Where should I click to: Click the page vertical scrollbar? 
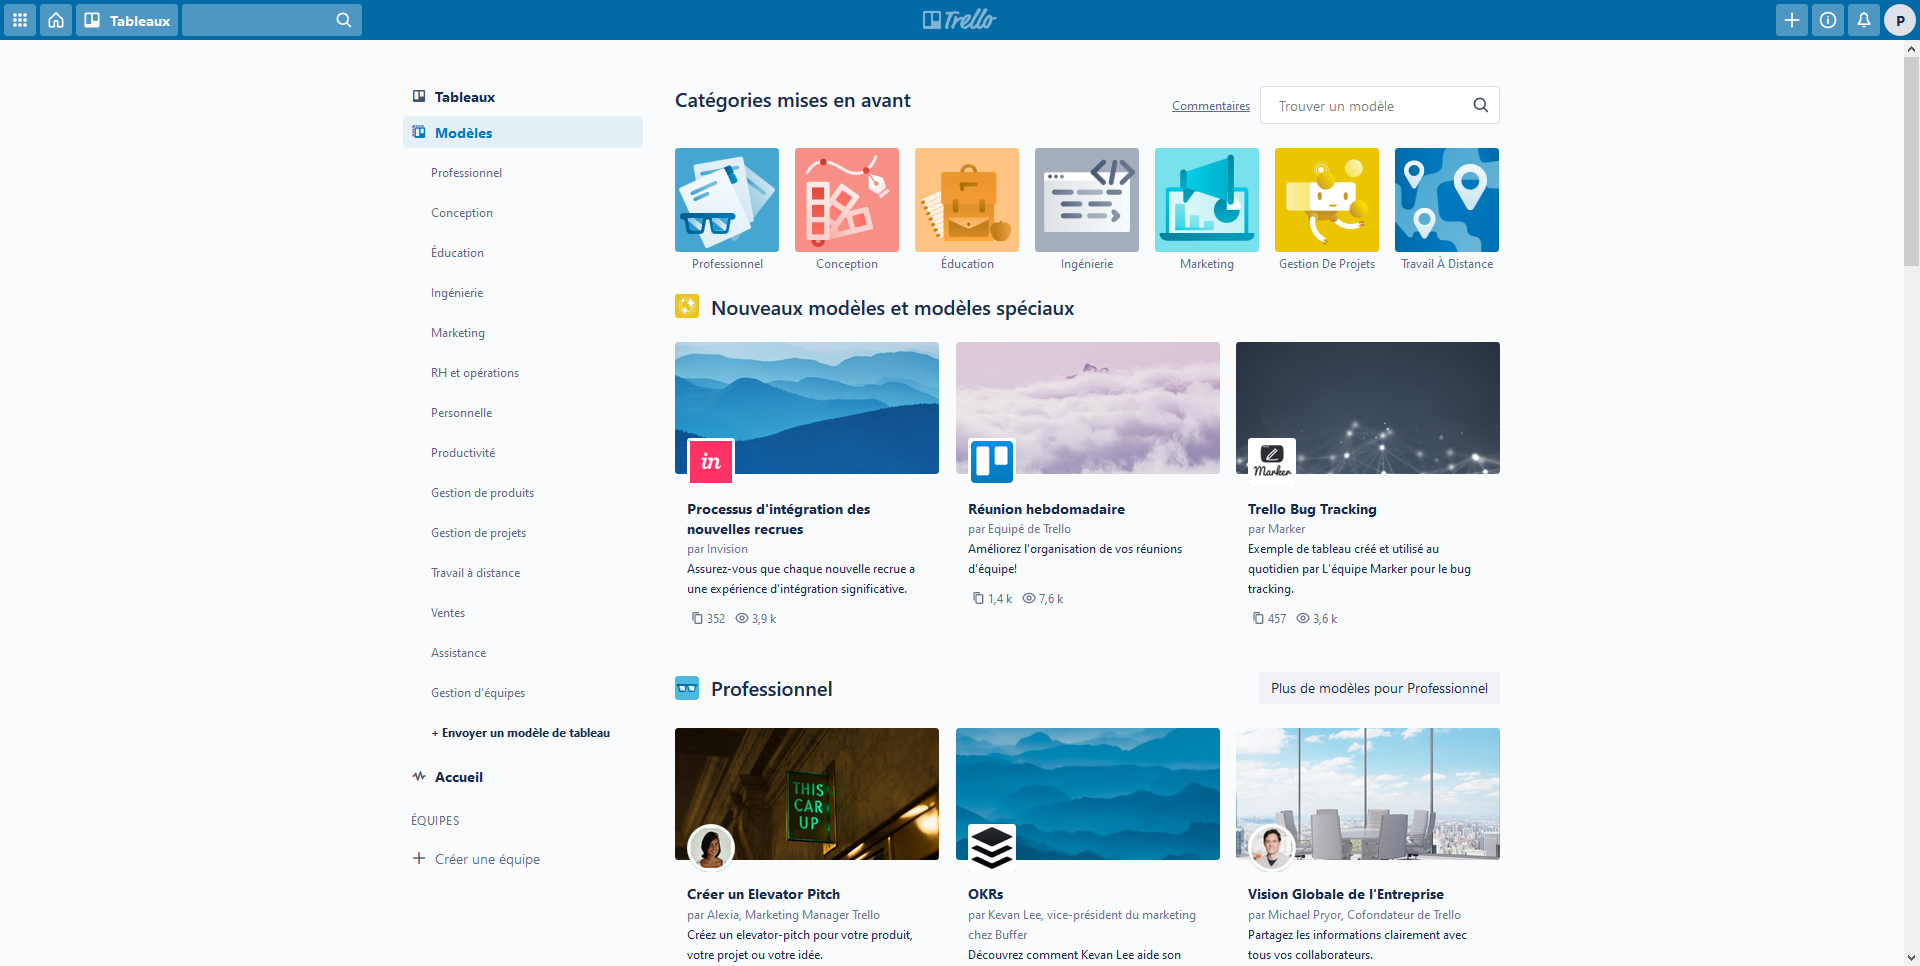(x=1911, y=160)
